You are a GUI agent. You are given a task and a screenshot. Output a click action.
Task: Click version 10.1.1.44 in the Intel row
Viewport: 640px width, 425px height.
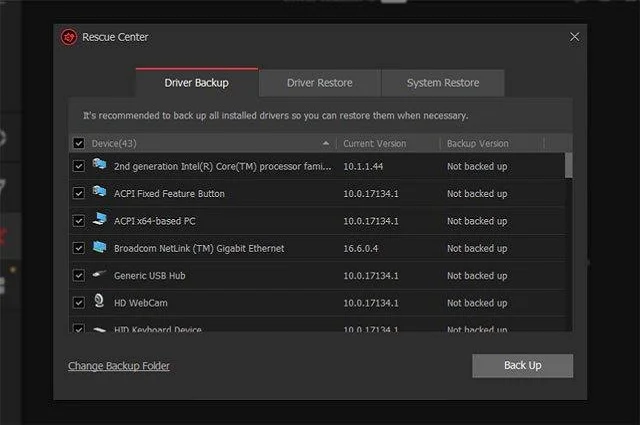(363, 166)
